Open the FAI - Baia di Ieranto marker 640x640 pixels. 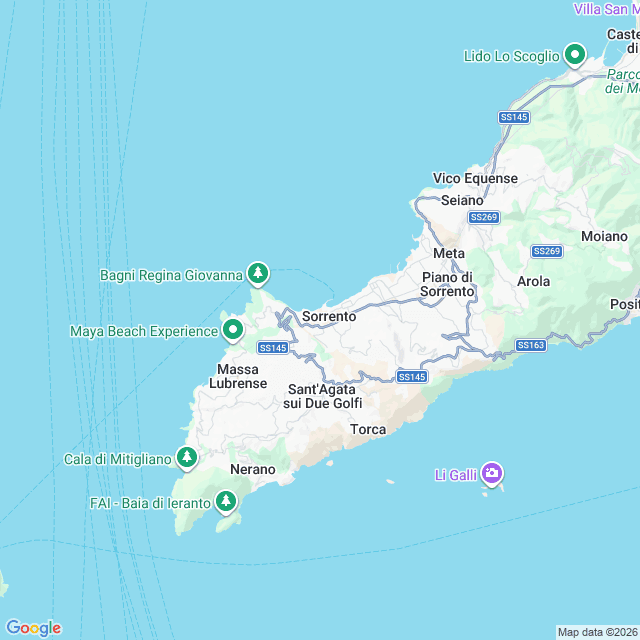click(226, 502)
